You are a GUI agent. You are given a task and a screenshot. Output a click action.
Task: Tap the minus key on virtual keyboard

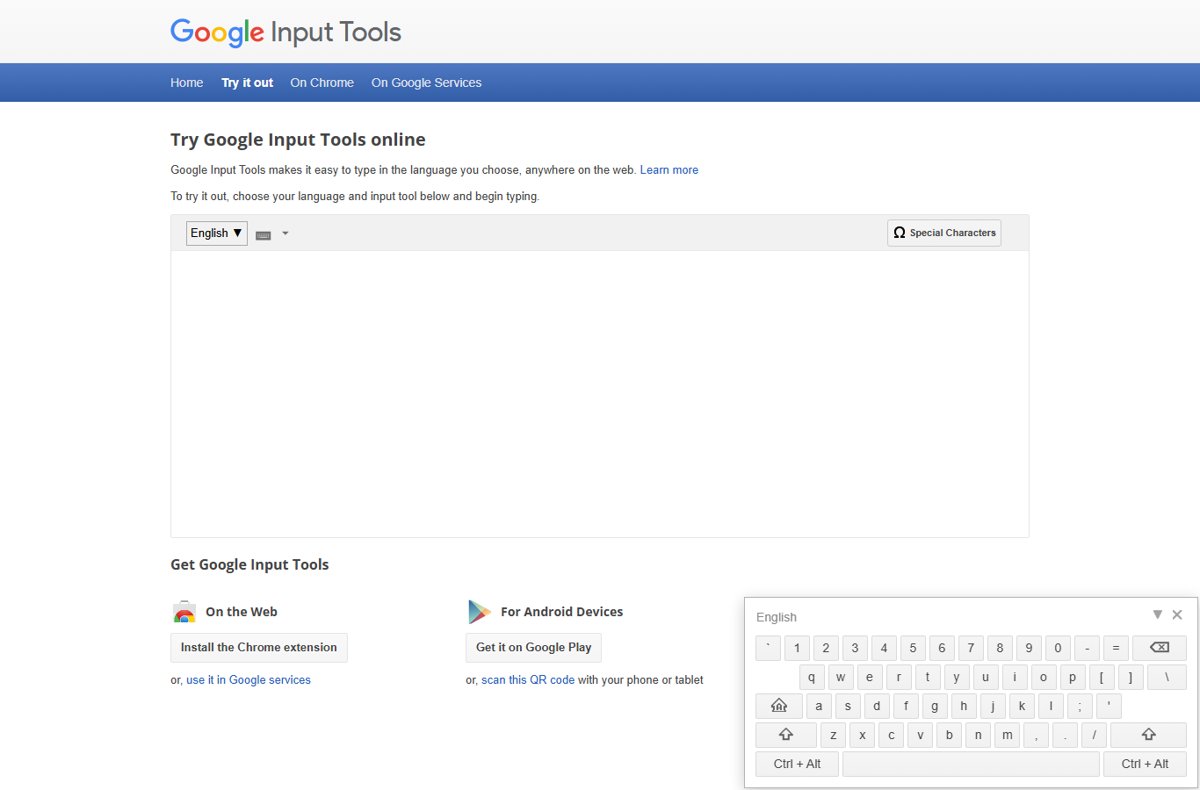(x=1087, y=648)
